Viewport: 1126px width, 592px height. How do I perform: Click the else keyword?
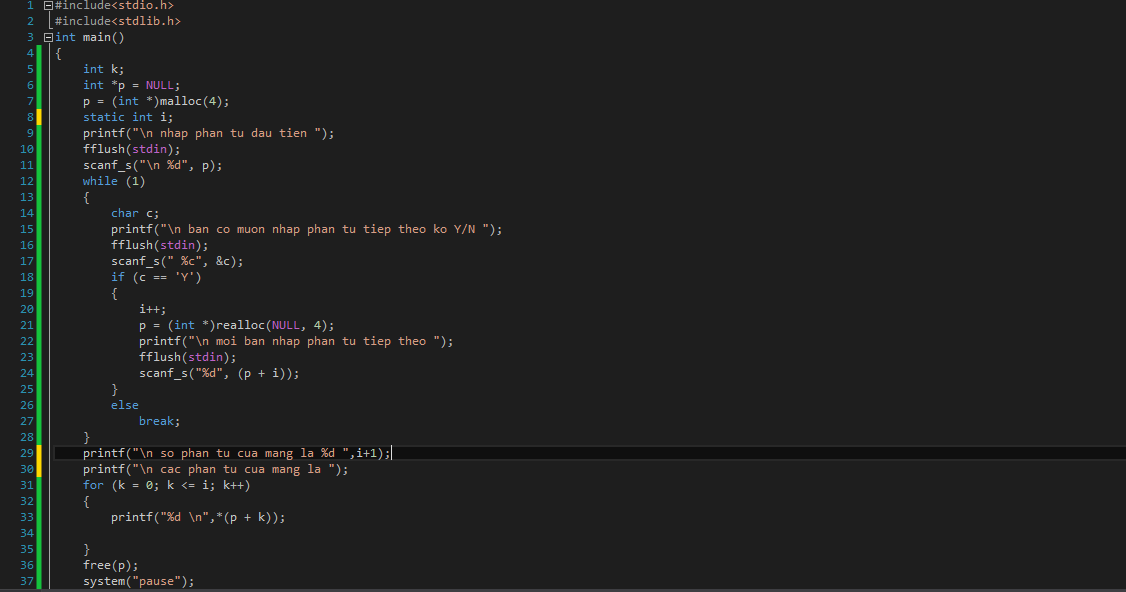[125, 405]
